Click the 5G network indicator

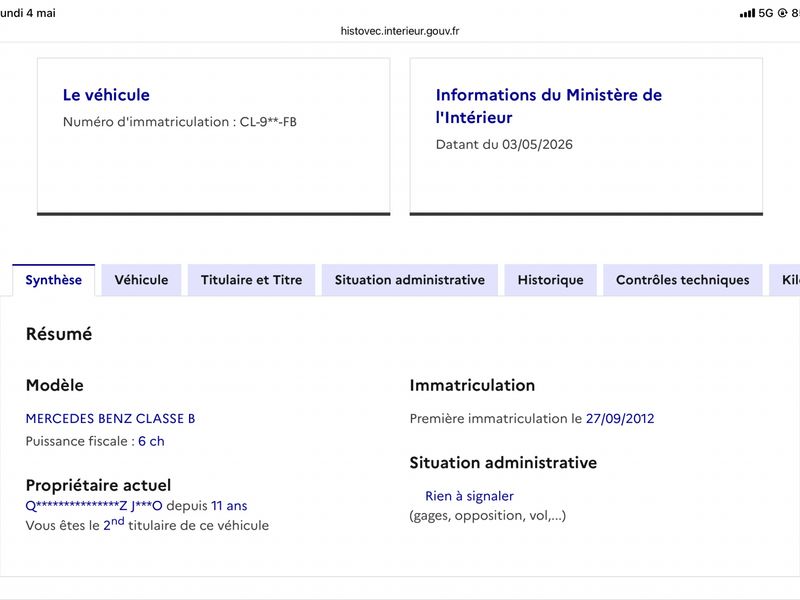click(x=766, y=13)
